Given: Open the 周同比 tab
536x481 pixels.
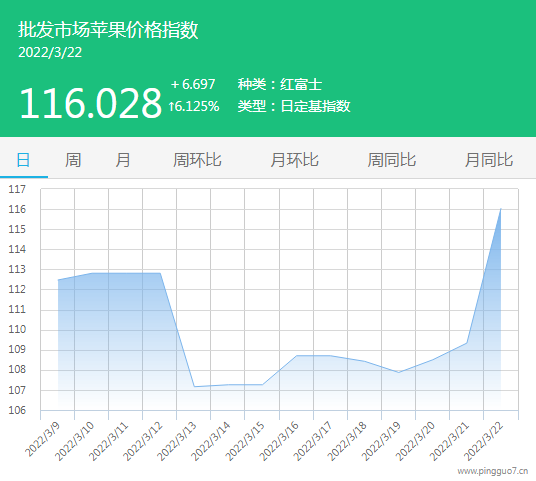Looking at the screenshot, I should click(392, 160).
